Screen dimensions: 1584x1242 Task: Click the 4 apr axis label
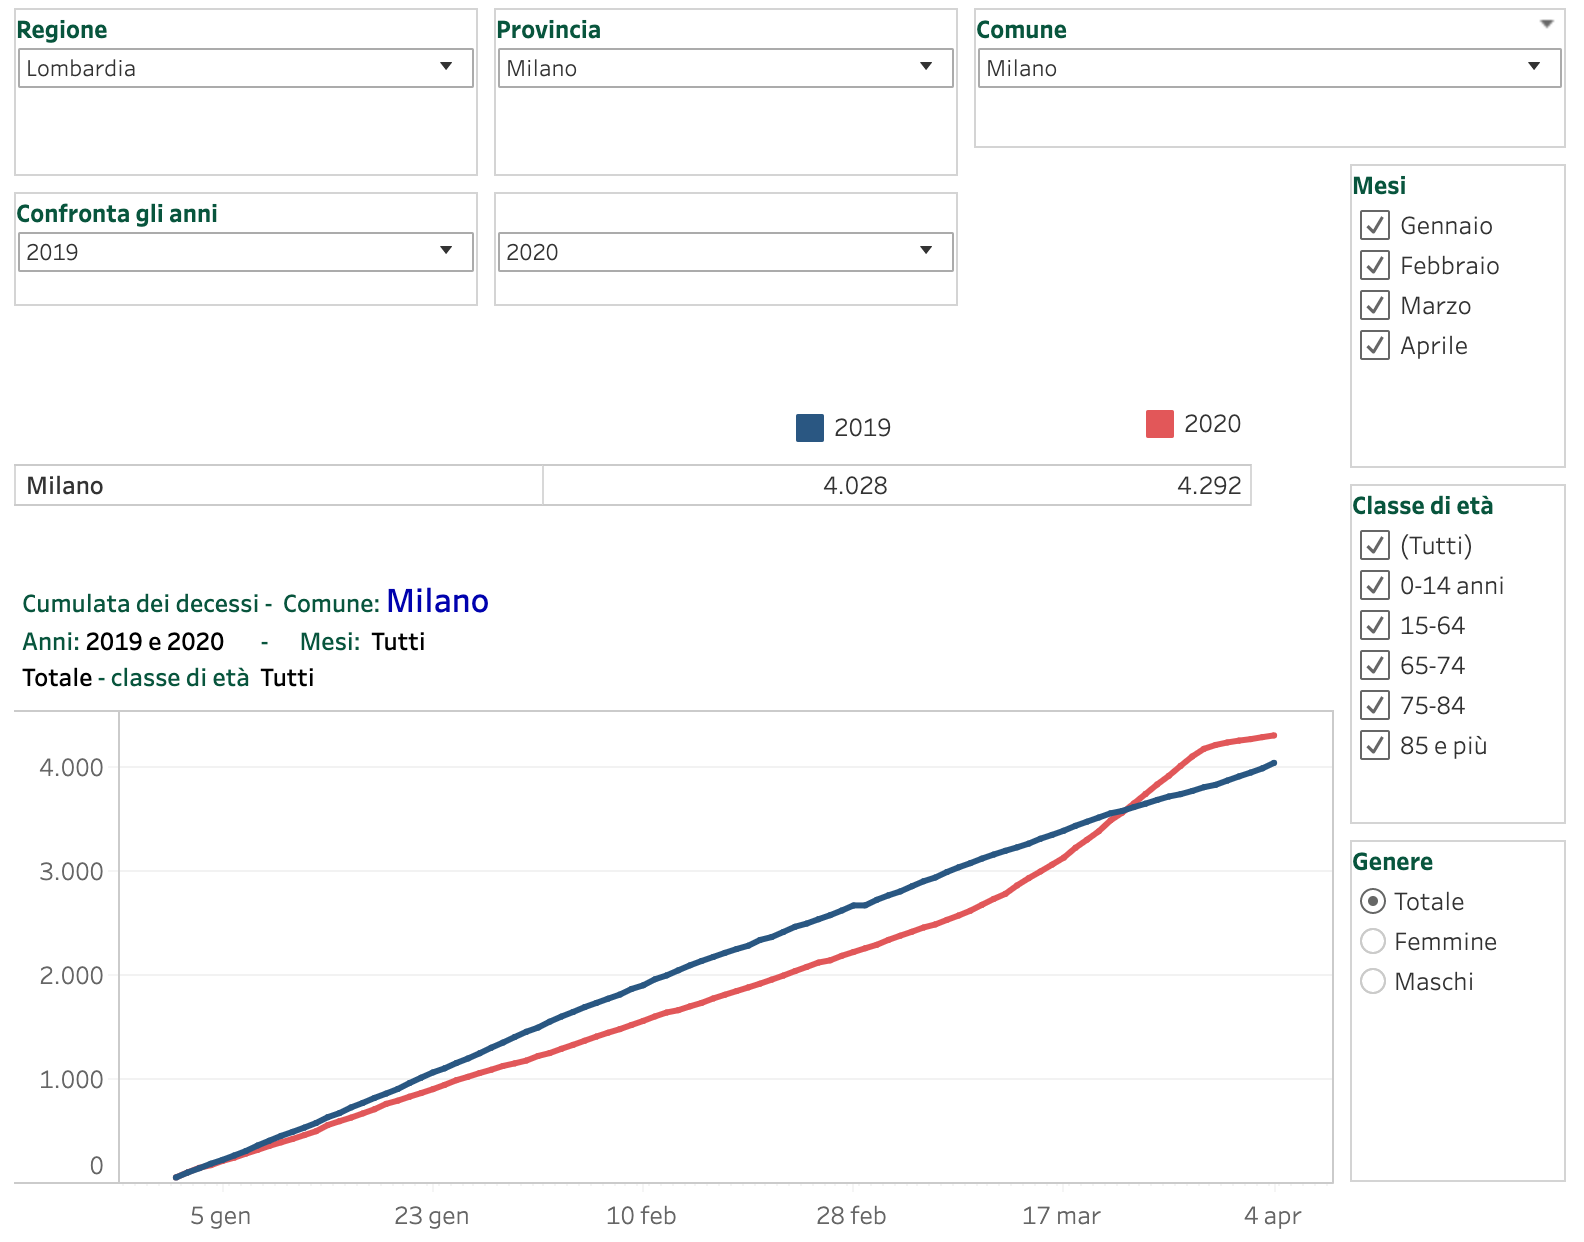click(1272, 1216)
